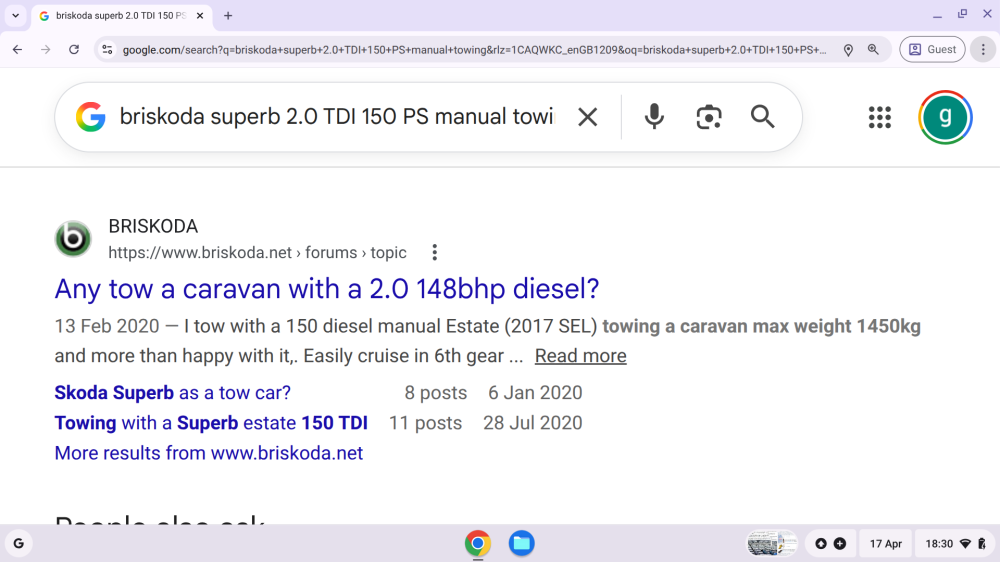This screenshot has width=1000, height=562.
Task: Click the '8 posts' text
Action: pyautogui.click(x=436, y=392)
